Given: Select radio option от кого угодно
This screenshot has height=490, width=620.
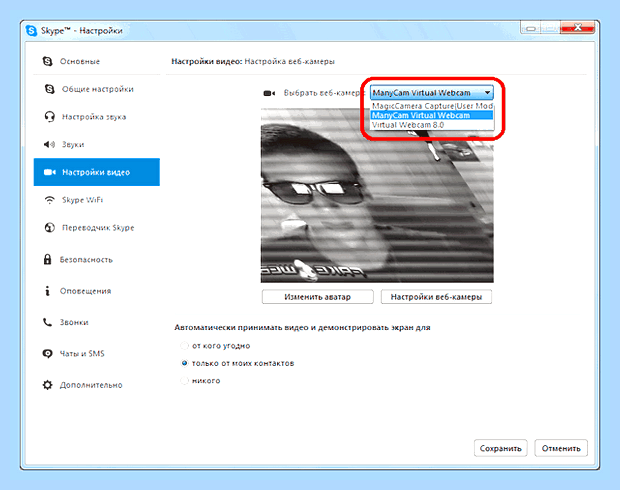Looking at the screenshot, I should [184, 346].
